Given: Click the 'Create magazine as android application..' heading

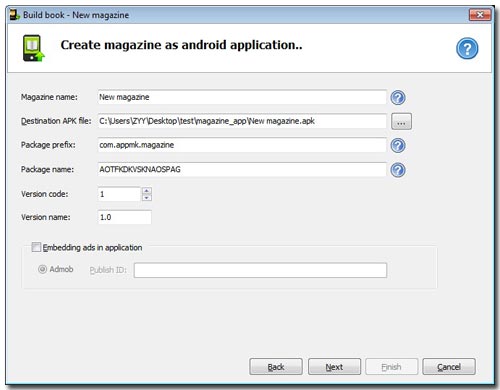Looking at the screenshot, I should [x=181, y=45].
